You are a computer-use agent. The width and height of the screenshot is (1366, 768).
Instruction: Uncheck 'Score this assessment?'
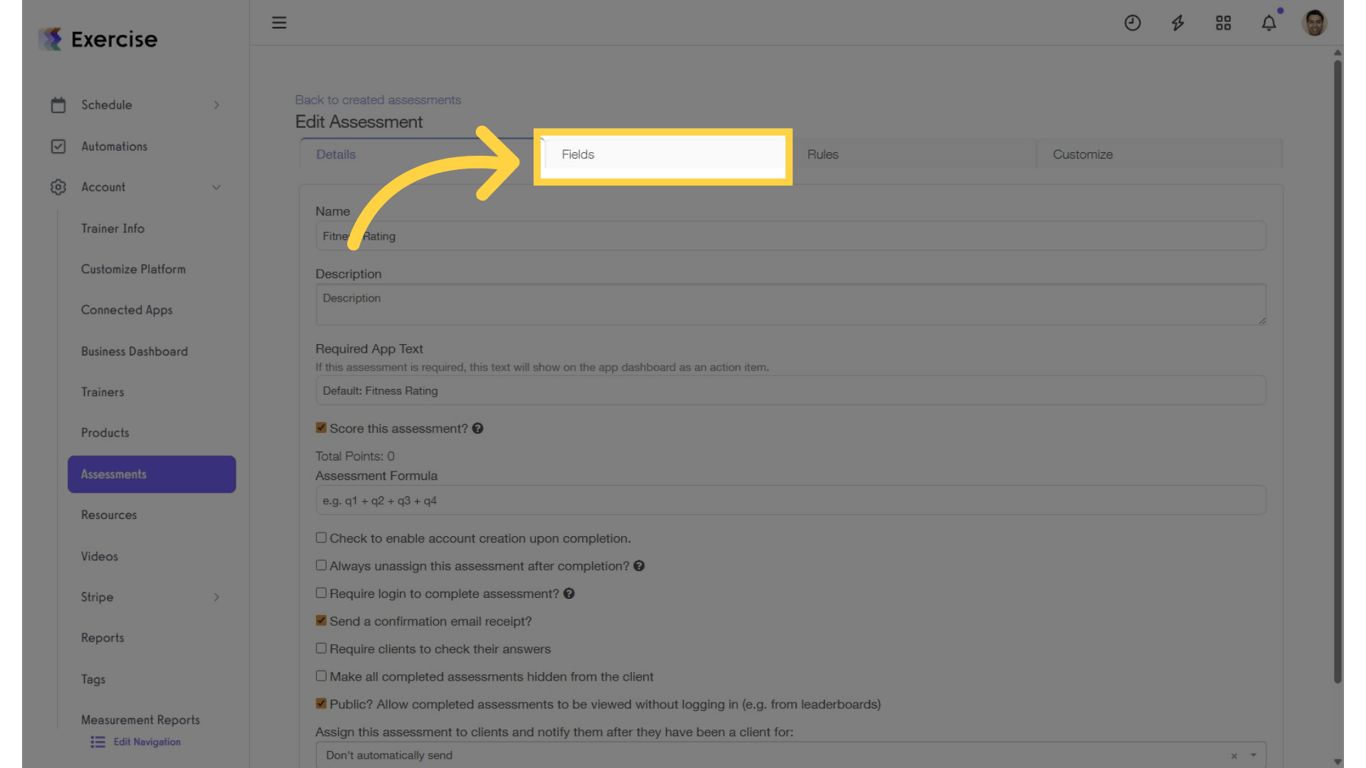[x=321, y=427]
